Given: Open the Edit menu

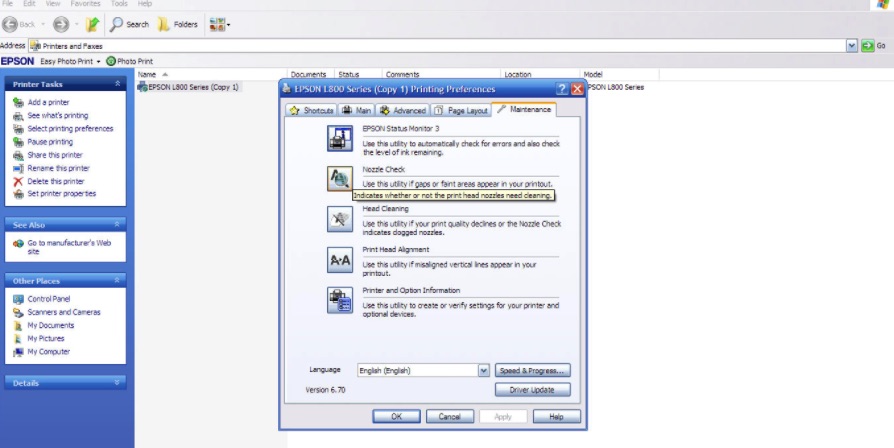Looking at the screenshot, I should (30, 3).
